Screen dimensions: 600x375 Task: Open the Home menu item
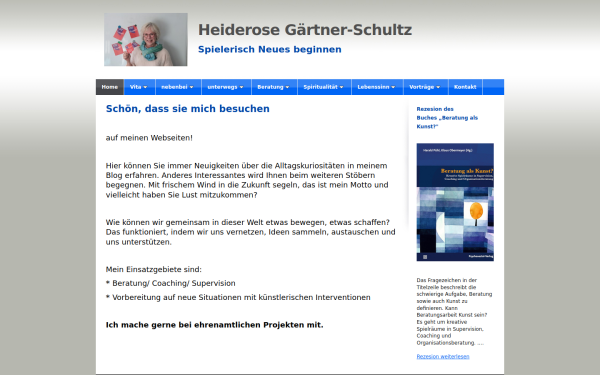point(110,87)
